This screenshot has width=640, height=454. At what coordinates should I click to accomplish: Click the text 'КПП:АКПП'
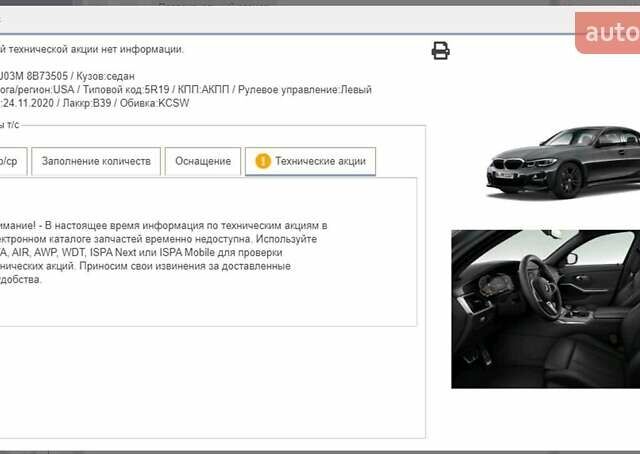[x=204, y=89]
